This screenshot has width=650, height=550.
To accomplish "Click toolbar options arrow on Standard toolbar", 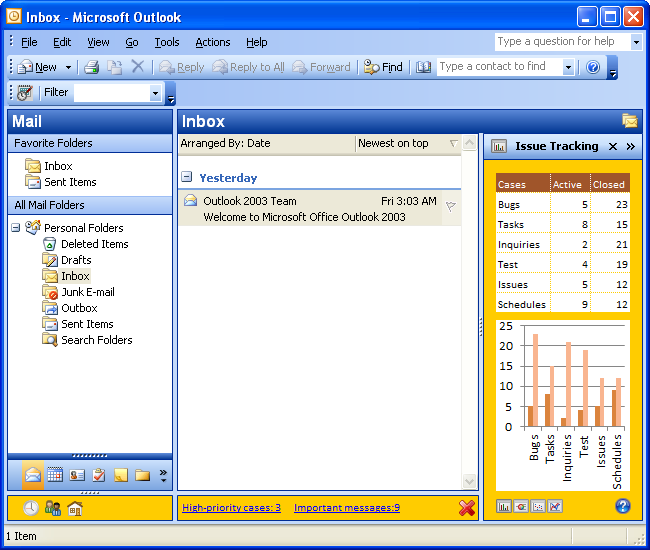I will click(612, 67).
